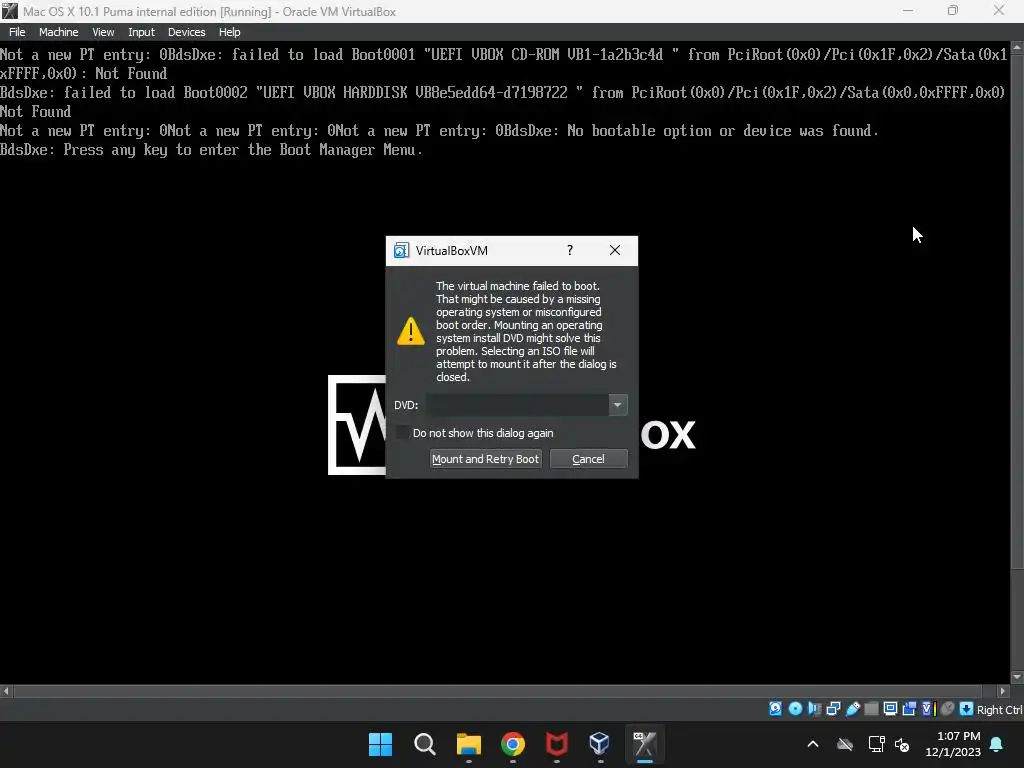Show hidden system tray icons
Image resolution: width=1024 pixels, height=768 pixels.
click(813, 744)
